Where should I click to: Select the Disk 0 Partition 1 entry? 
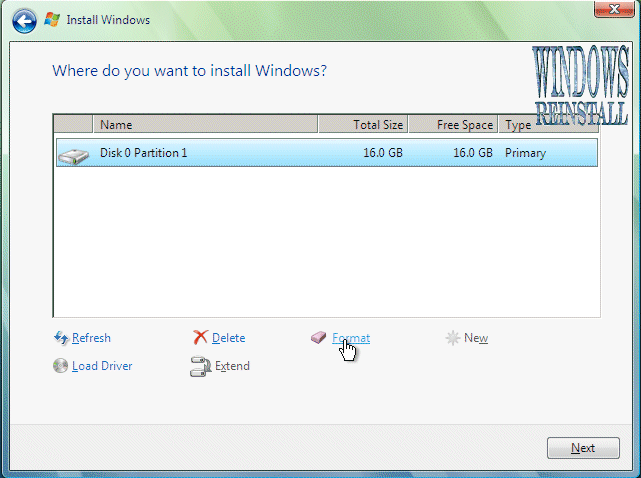pyautogui.click(x=143, y=153)
